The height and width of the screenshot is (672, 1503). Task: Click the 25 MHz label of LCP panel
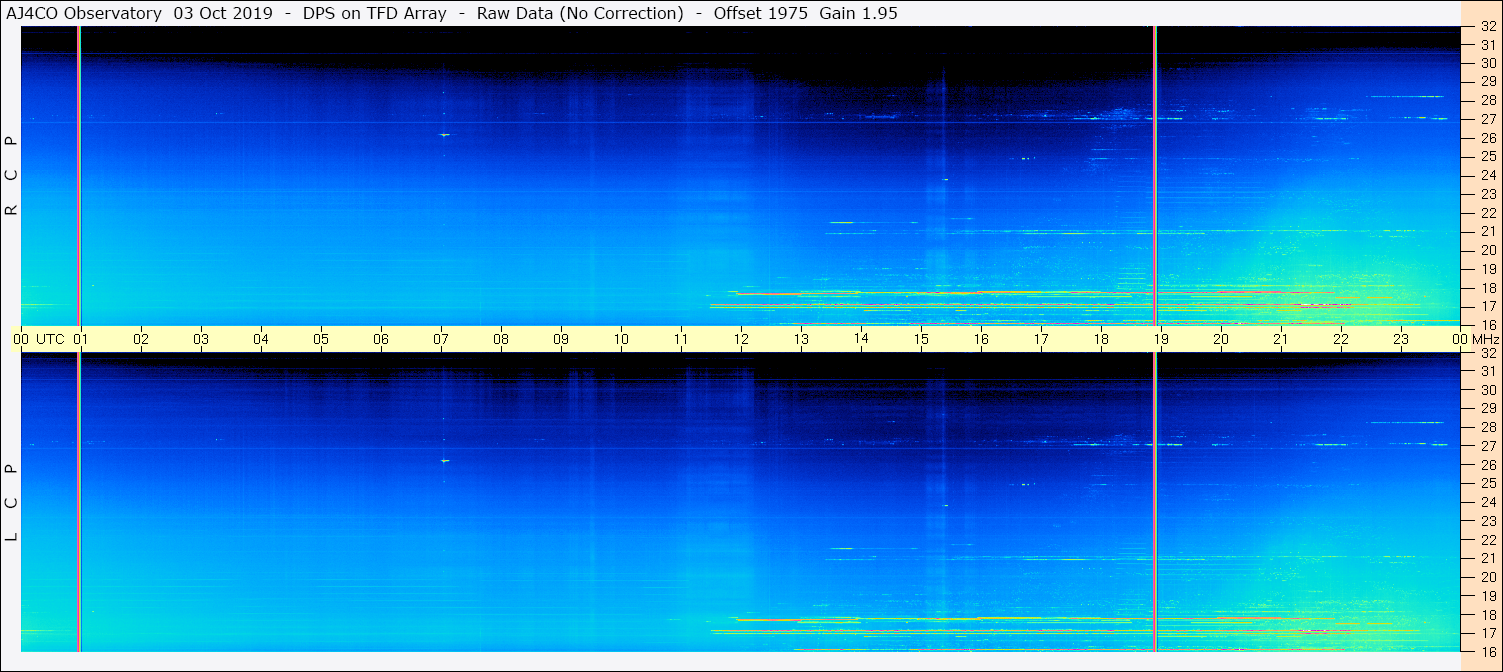coord(1488,483)
